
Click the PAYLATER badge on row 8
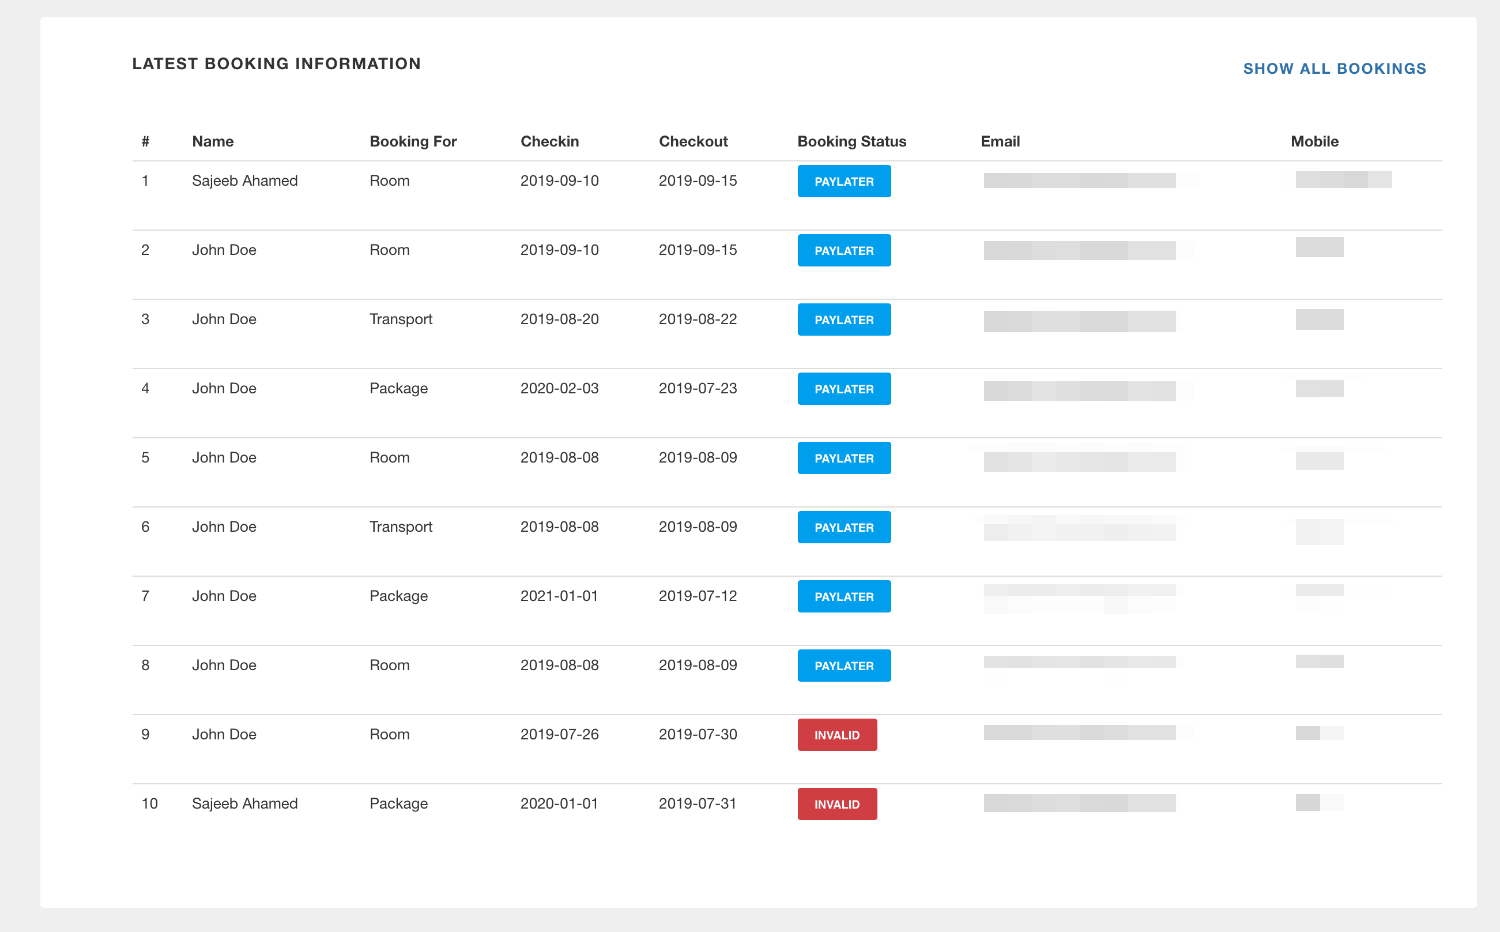[x=844, y=665]
